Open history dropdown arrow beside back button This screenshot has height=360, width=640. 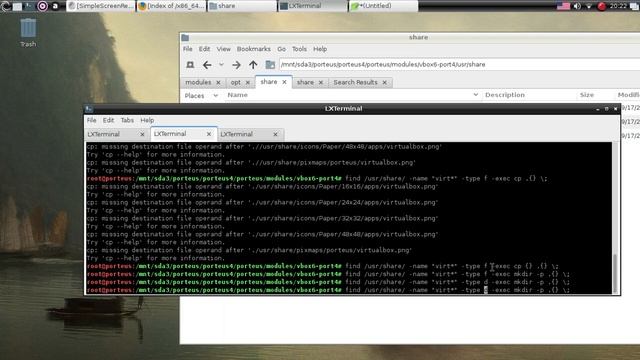coord(221,64)
